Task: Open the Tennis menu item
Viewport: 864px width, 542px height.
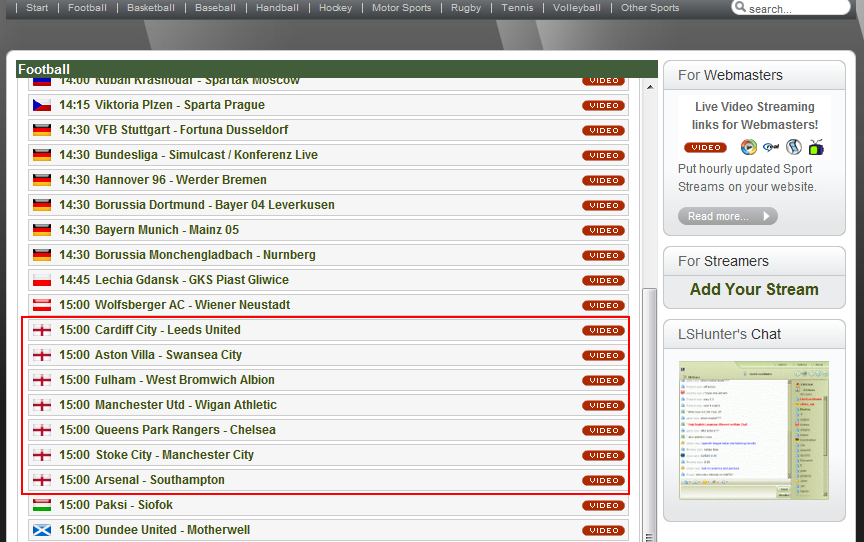Action: tap(517, 8)
